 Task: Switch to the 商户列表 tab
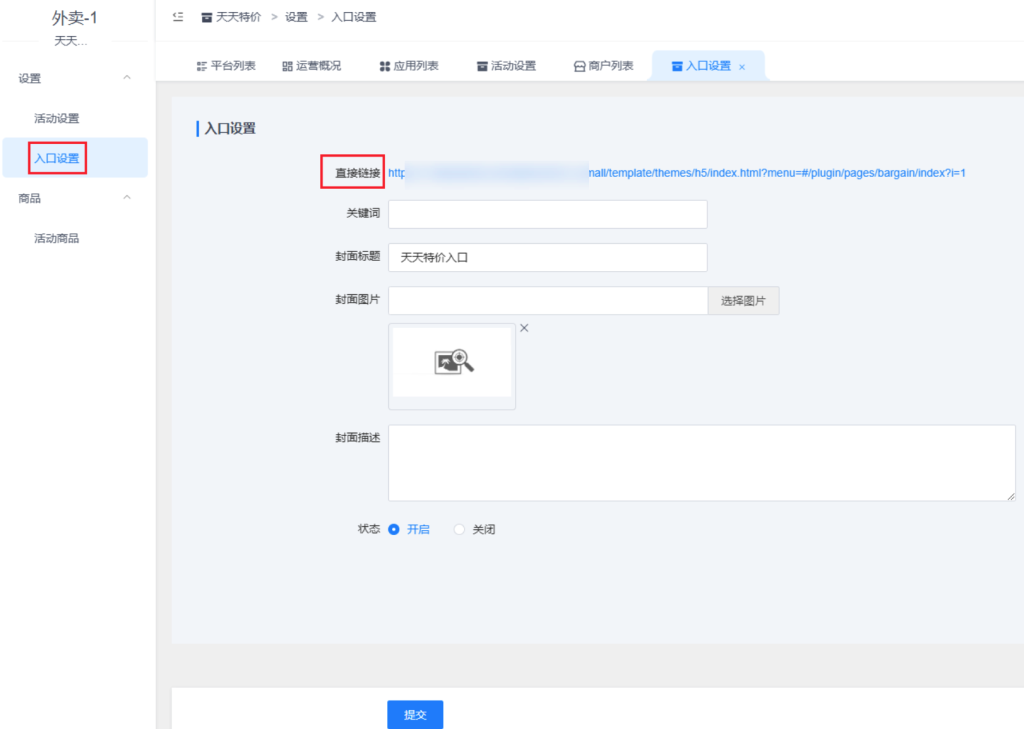point(603,66)
